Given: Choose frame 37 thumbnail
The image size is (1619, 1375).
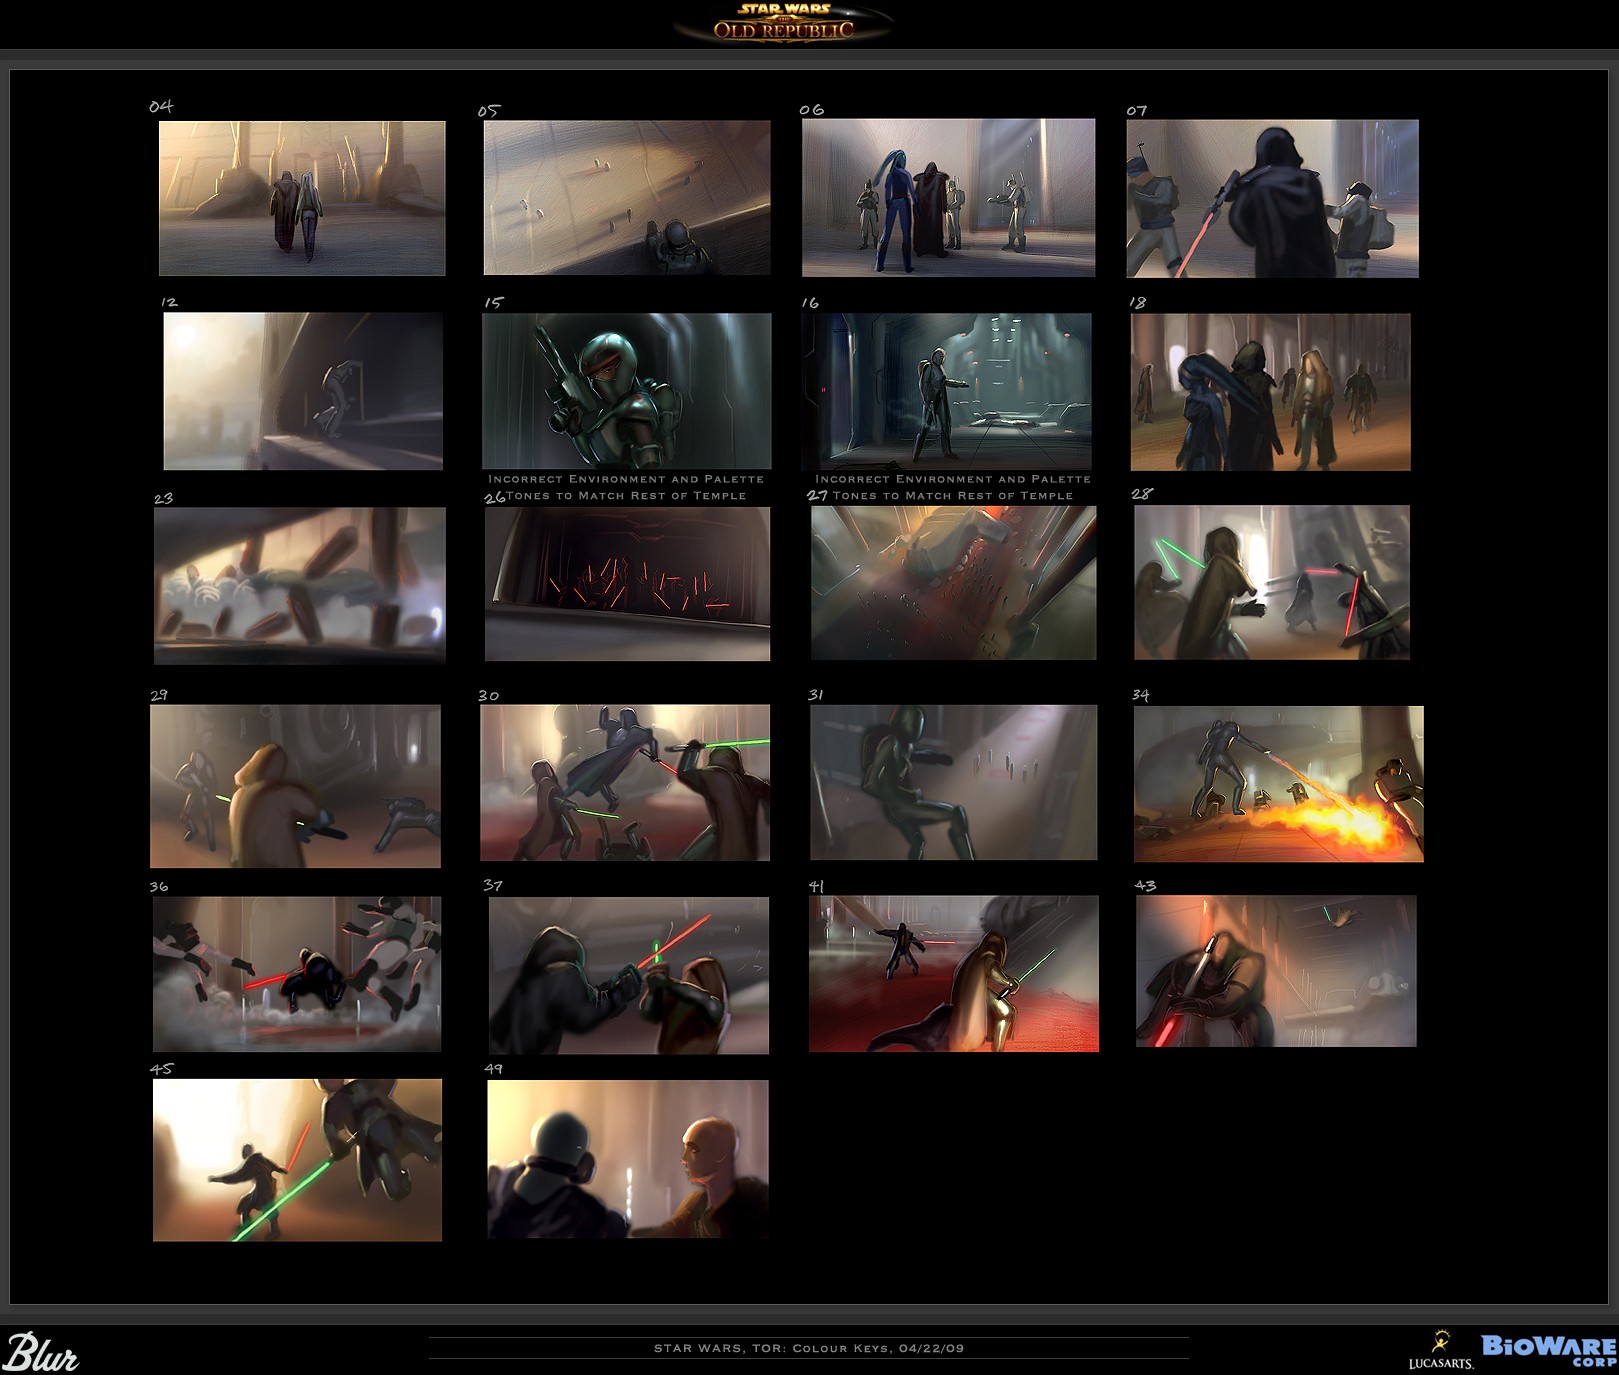Looking at the screenshot, I should pos(629,975).
